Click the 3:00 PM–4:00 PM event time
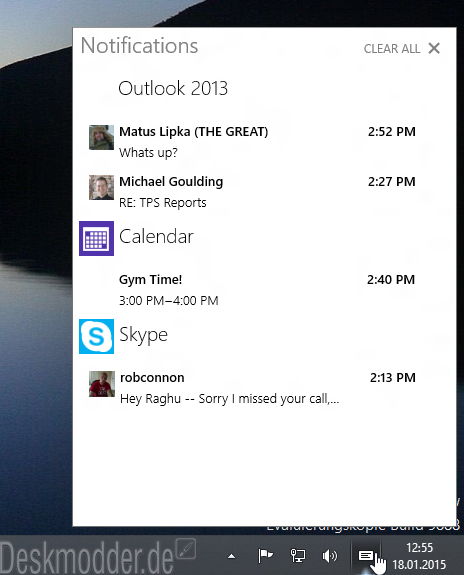Screen dimensions: 464x575 coord(169,301)
